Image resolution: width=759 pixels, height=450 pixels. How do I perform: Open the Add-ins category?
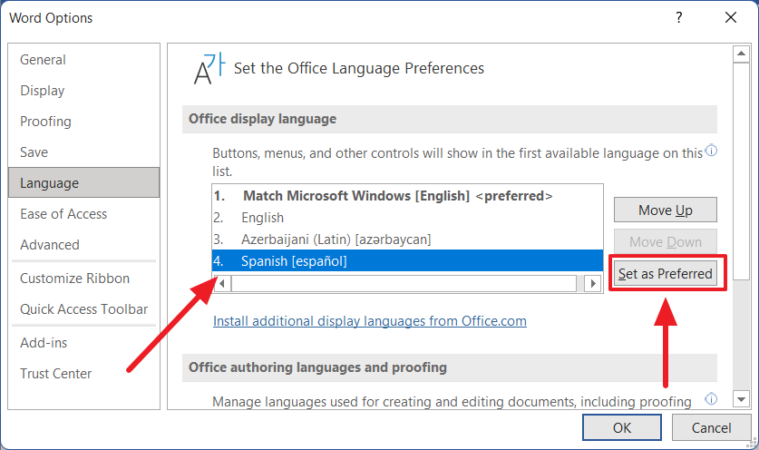pos(84,343)
